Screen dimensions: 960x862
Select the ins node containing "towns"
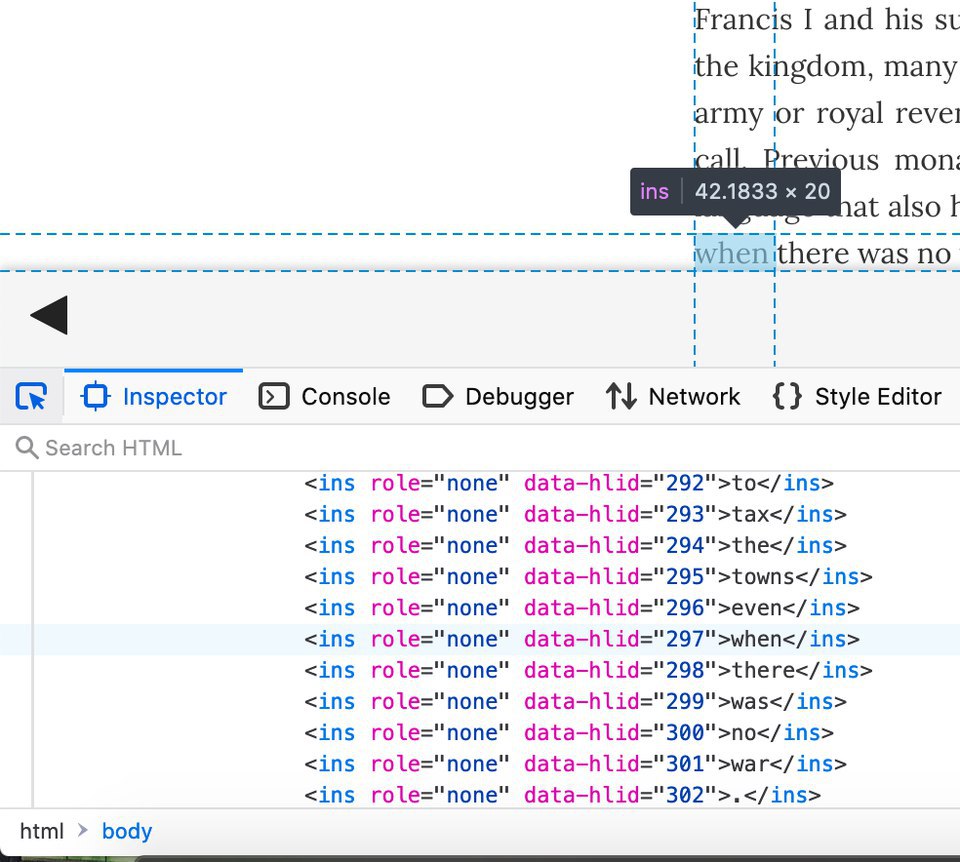click(x=588, y=577)
